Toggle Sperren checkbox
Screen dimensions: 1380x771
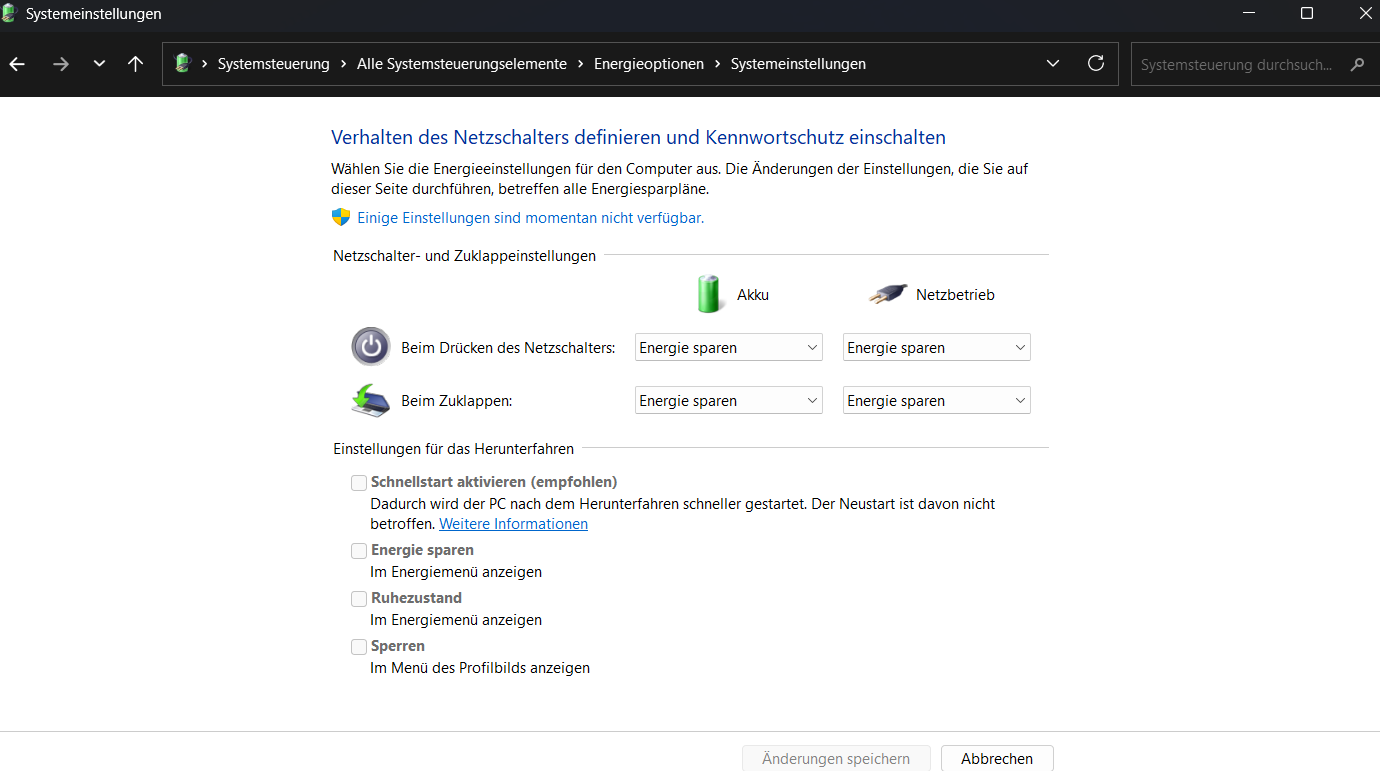359,647
